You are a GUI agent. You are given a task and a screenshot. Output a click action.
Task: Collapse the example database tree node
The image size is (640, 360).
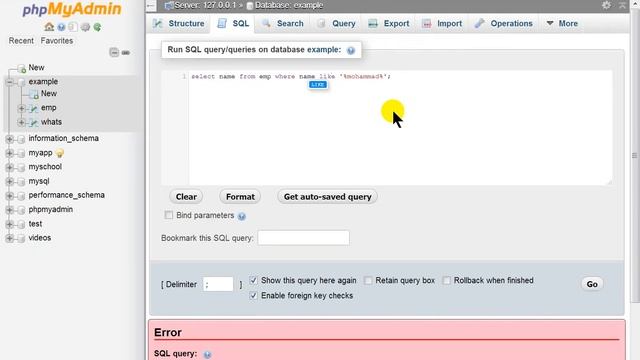pyautogui.click(x=9, y=82)
